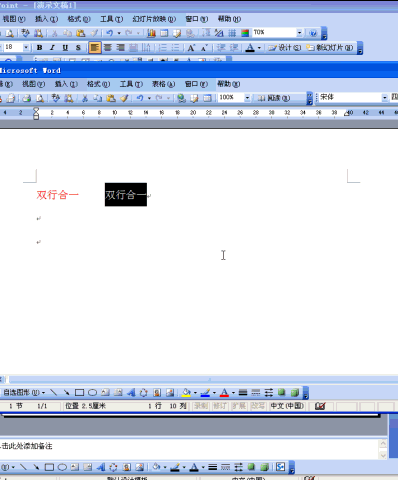The image size is (398, 480).
Task: Open PowerPoint font size dropdown
Action: (26, 48)
